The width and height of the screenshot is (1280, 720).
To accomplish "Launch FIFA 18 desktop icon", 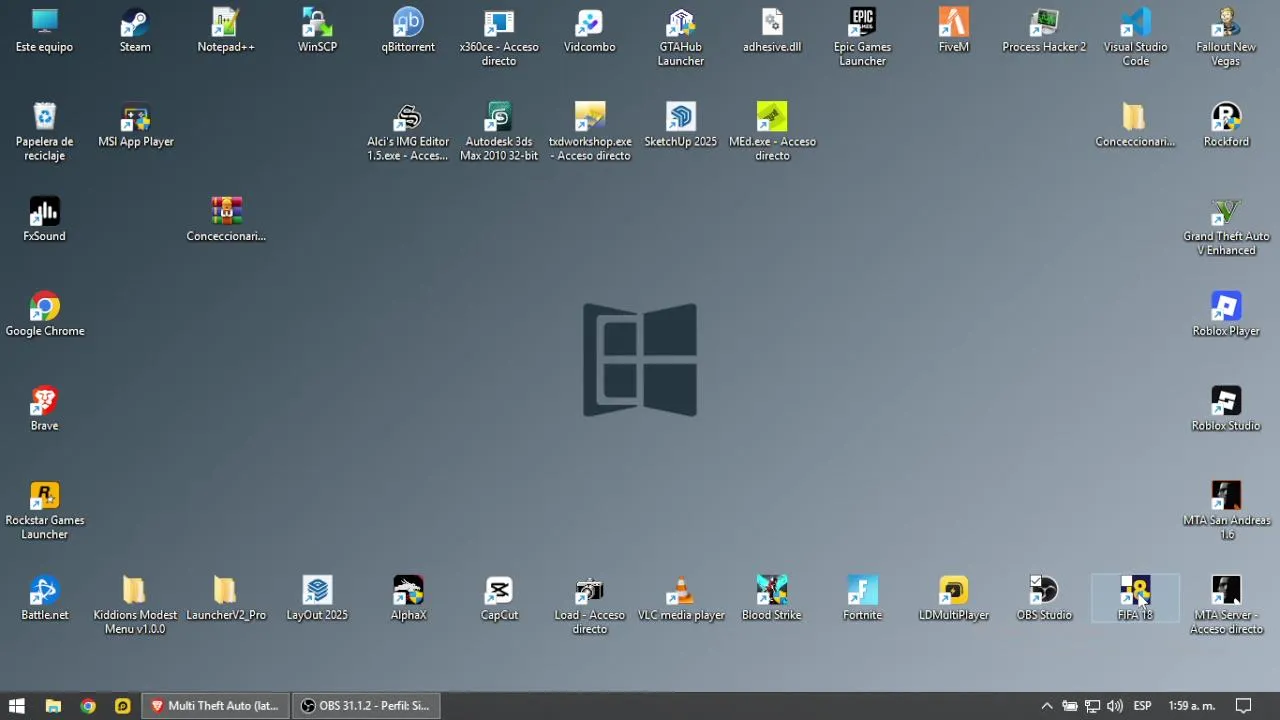I will [1135, 599].
